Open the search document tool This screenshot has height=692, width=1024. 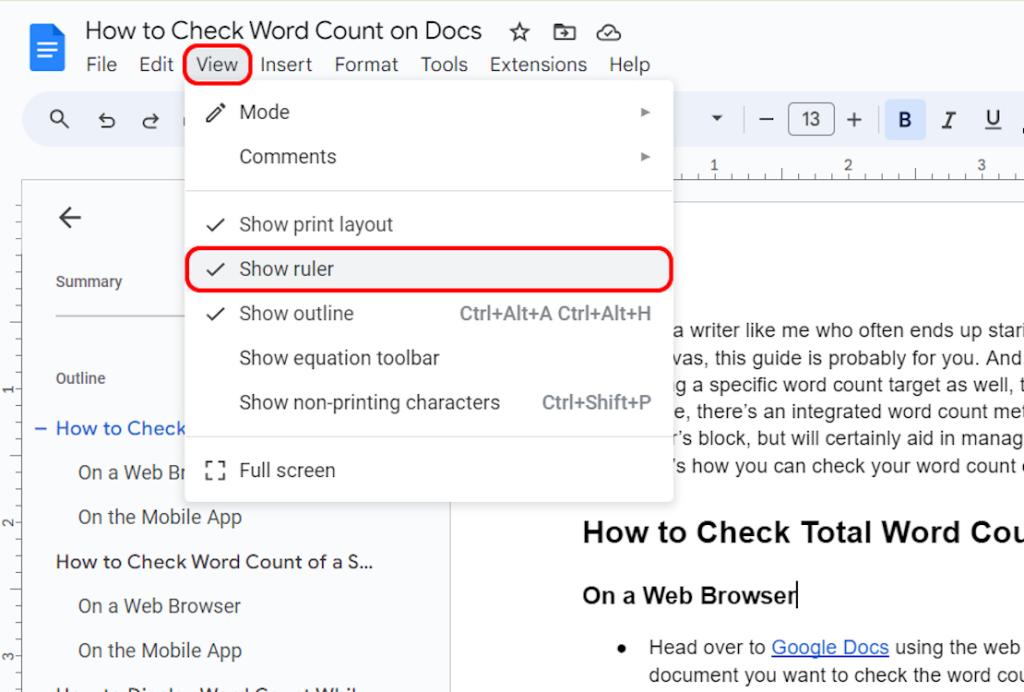point(59,119)
